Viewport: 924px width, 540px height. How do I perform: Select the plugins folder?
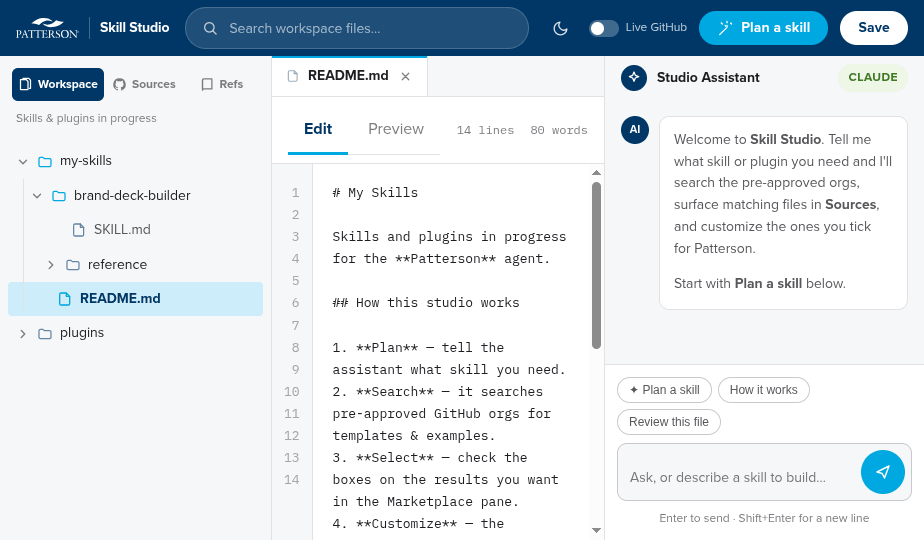tap(136, 333)
